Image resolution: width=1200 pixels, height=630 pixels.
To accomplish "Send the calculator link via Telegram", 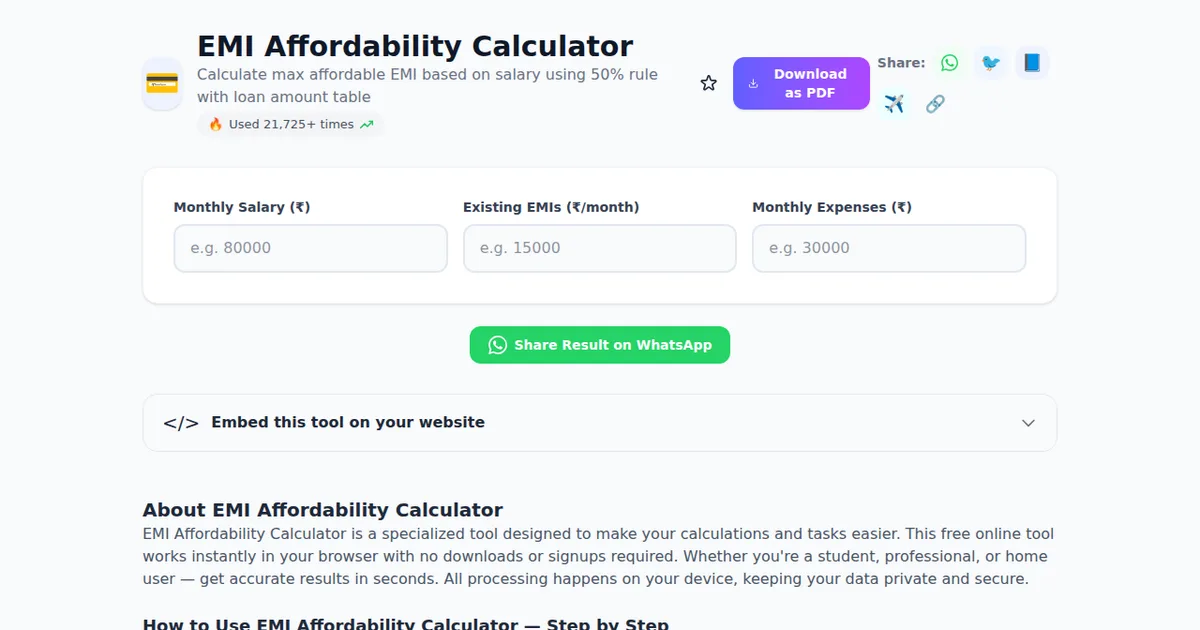I will click(894, 103).
